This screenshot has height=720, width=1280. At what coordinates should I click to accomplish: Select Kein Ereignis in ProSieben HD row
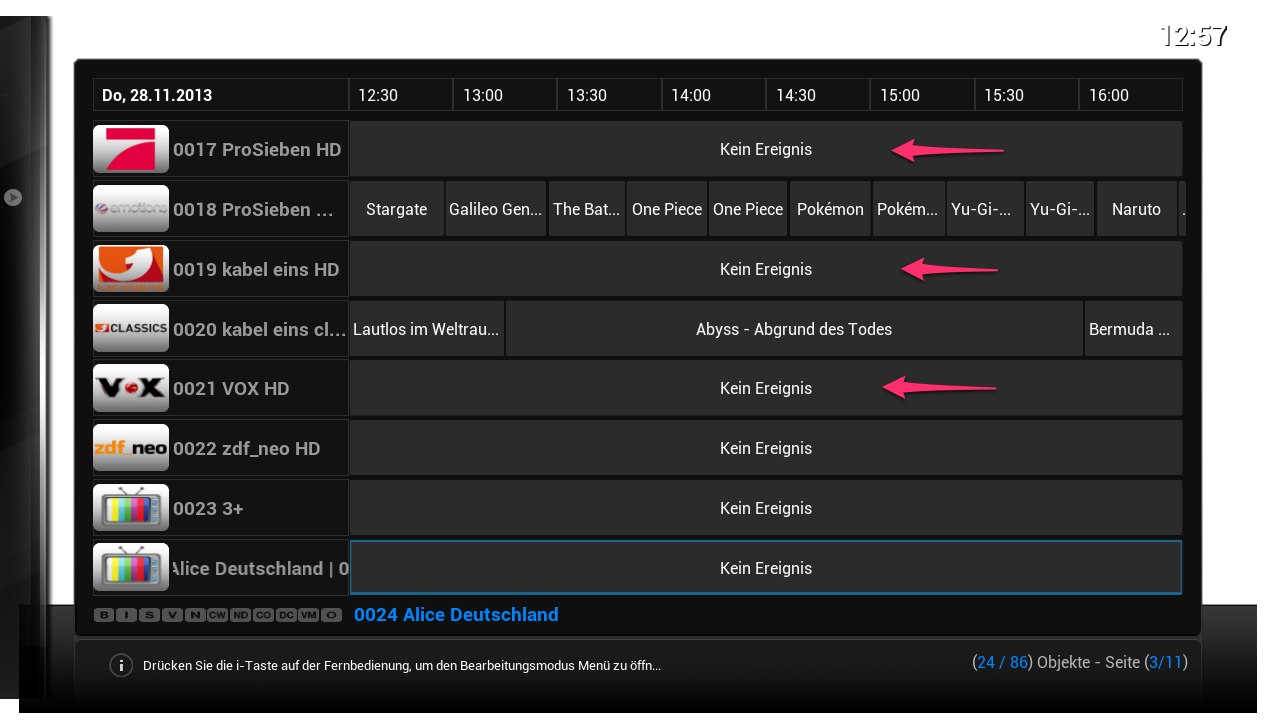pyautogui.click(x=766, y=149)
